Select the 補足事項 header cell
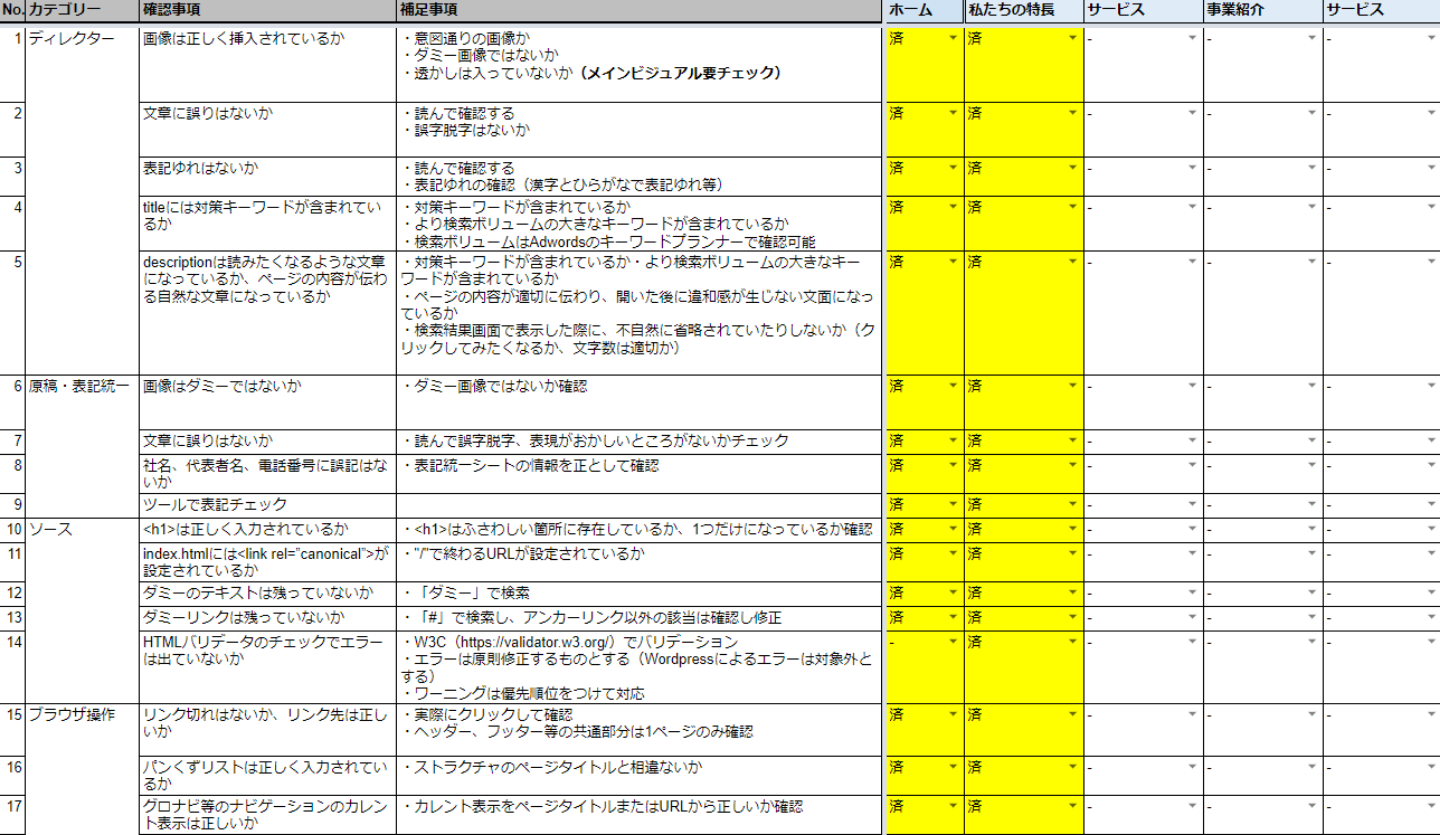Screen dimensions: 1440x835 click(638, 10)
